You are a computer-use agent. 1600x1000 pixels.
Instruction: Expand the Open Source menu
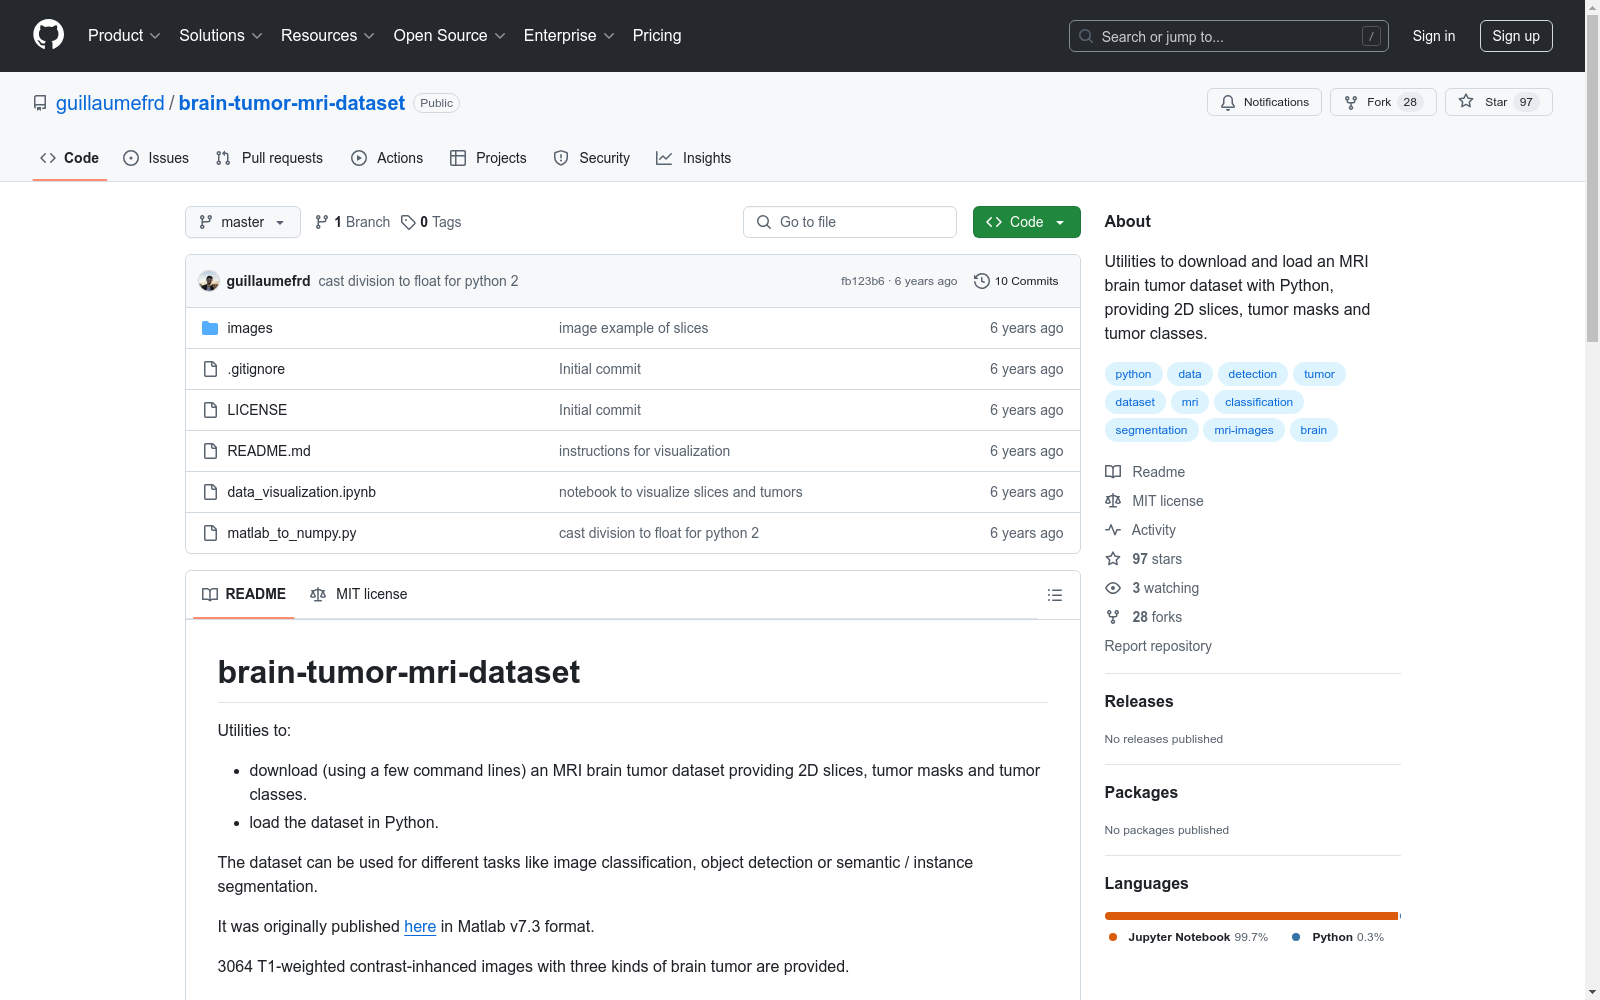[450, 35]
